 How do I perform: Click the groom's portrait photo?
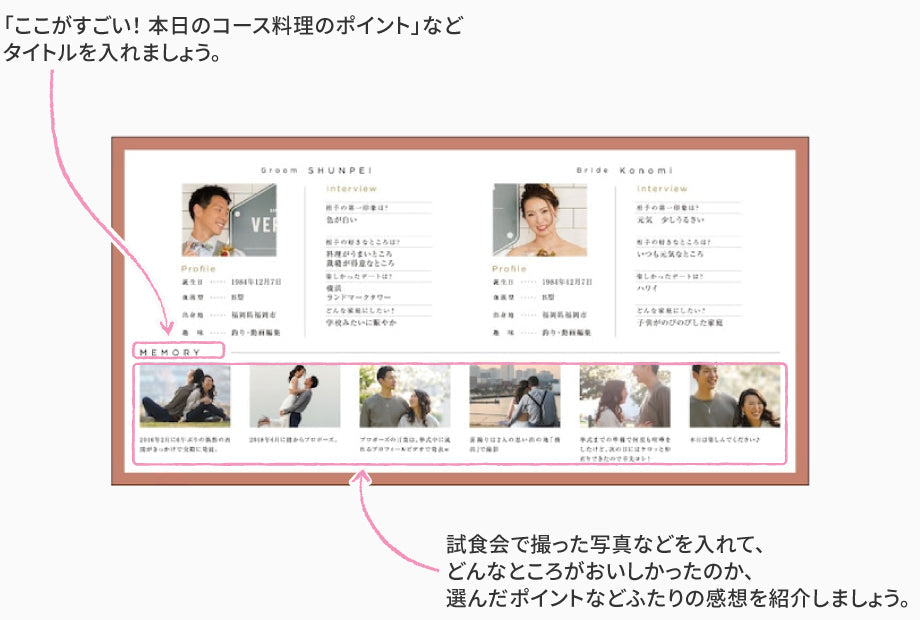228,220
